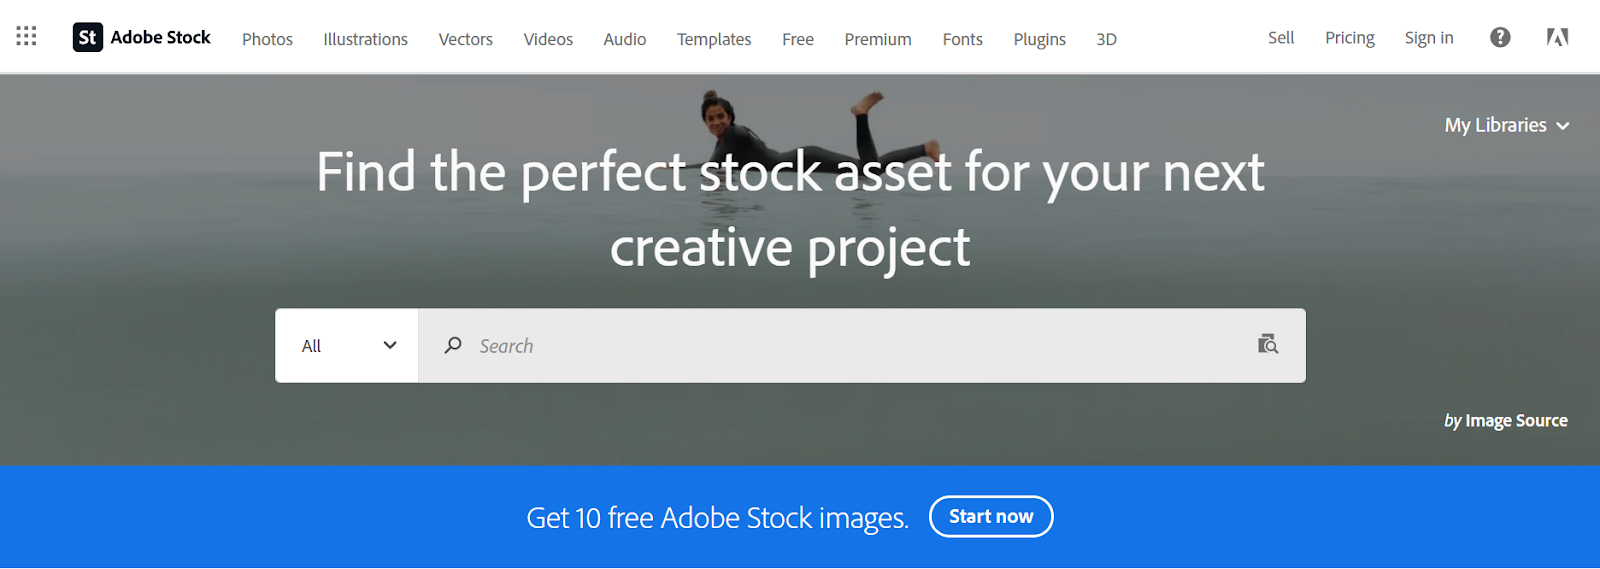Open the Photos menu item
The width and height of the screenshot is (1600, 569).
click(x=267, y=39)
